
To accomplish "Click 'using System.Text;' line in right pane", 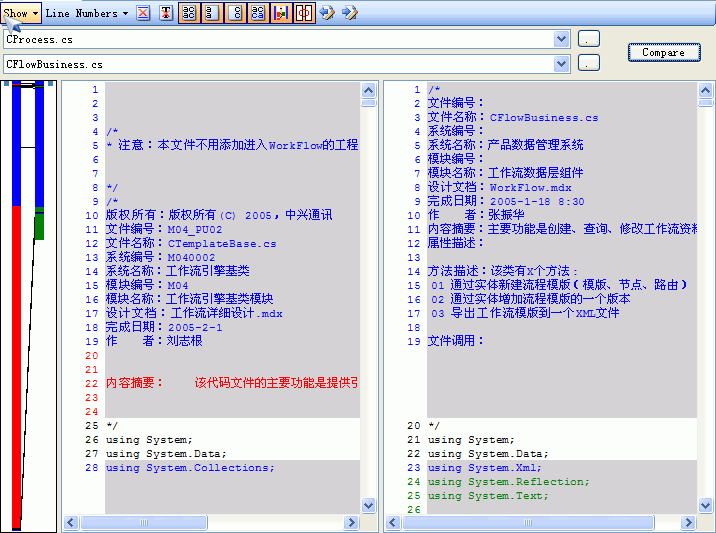I will 488,496.
